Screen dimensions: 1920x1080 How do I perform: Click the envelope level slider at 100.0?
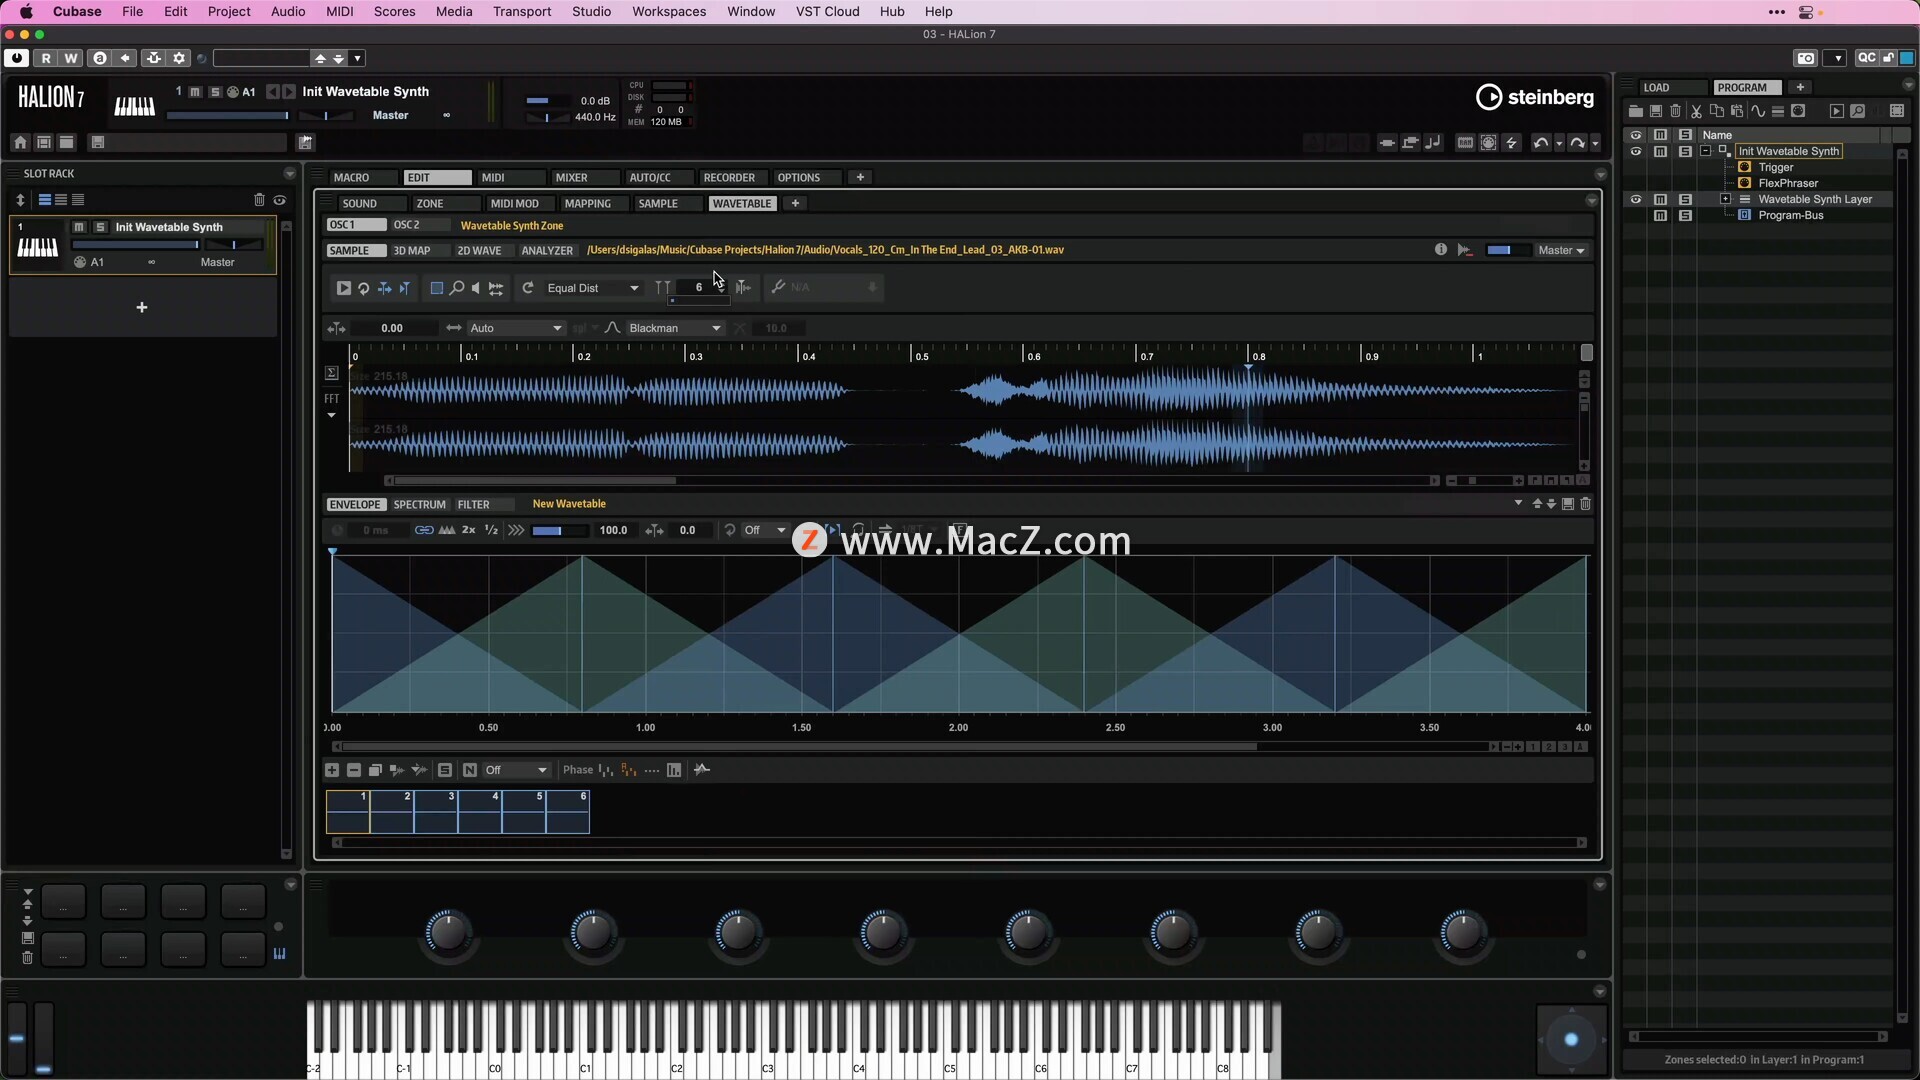(559, 531)
